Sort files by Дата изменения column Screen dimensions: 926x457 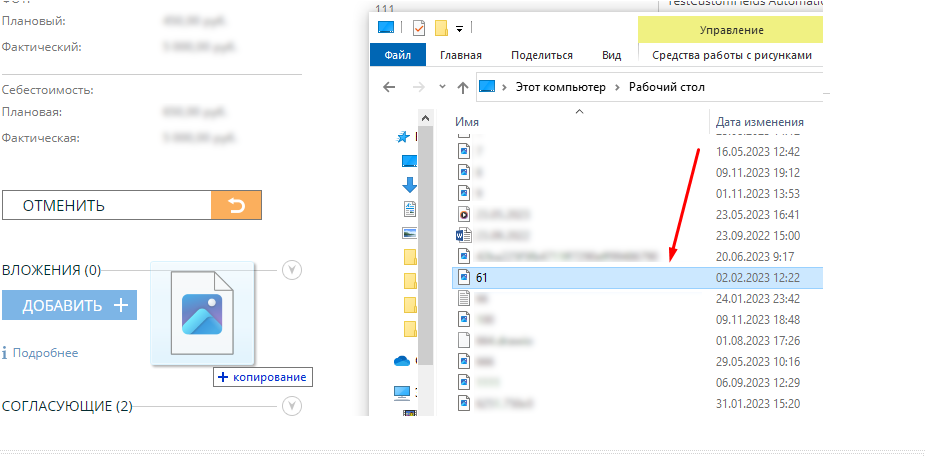pyautogui.click(x=759, y=122)
